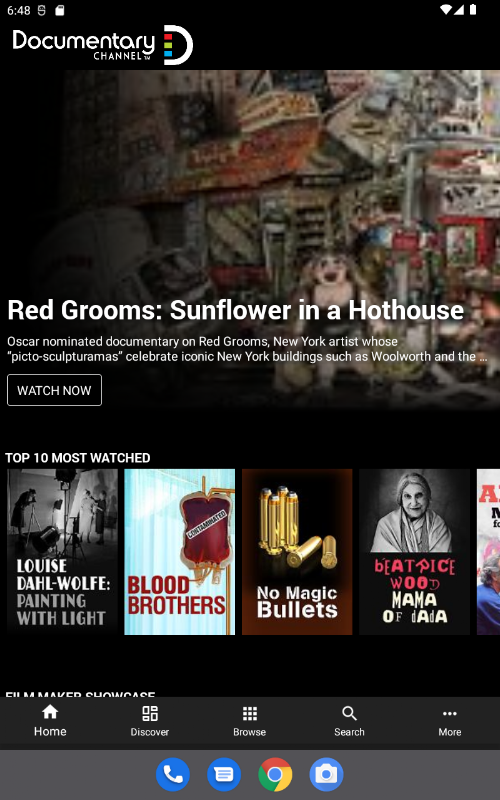
Task: Open the More options icon
Action: click(x=449, y=713)
